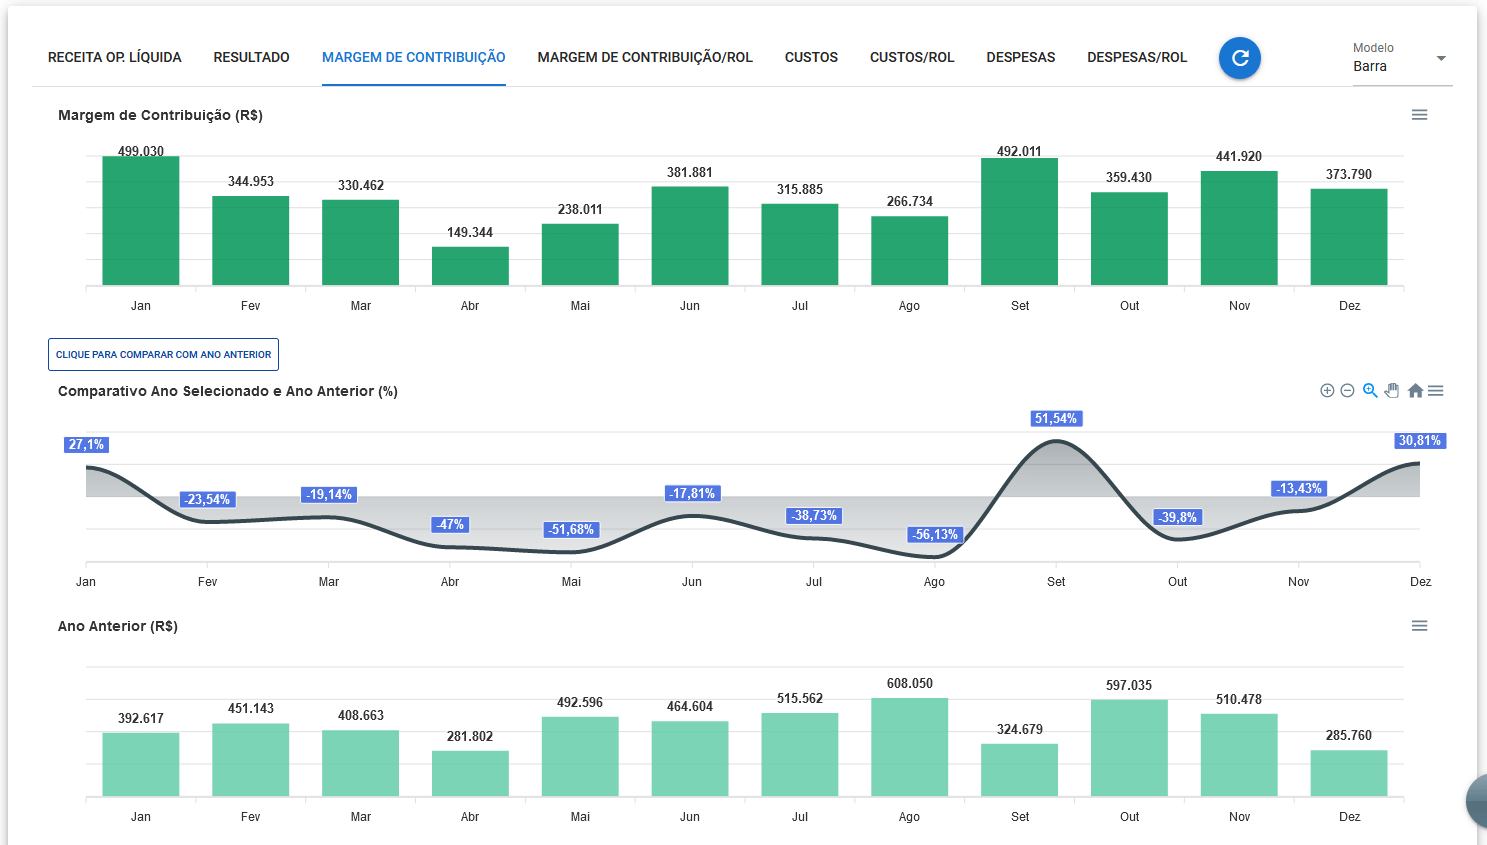Go to RECEITA OP. LÍQUIDA tab
The image size is (1487, 845).
coord(115,58)
